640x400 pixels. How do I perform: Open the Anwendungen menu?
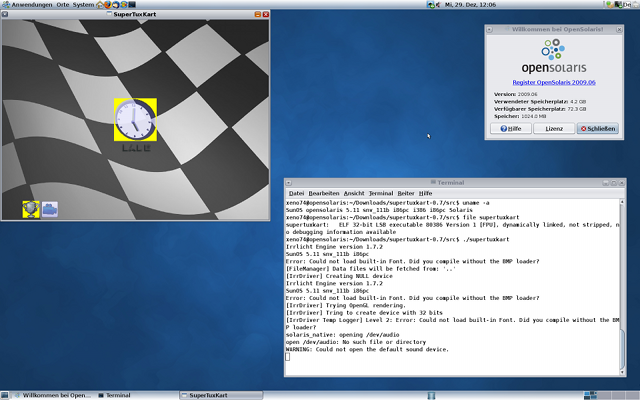tap(32, 4)
